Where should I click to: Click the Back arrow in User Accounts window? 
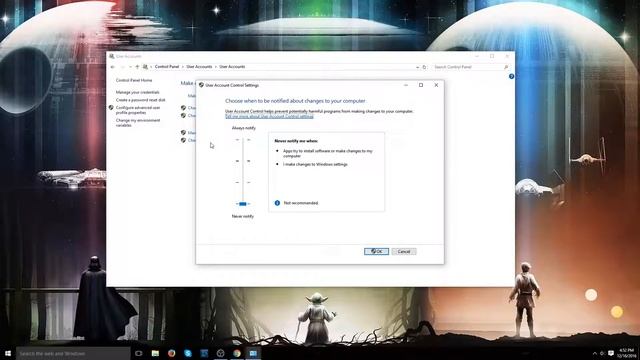[113, 67]
